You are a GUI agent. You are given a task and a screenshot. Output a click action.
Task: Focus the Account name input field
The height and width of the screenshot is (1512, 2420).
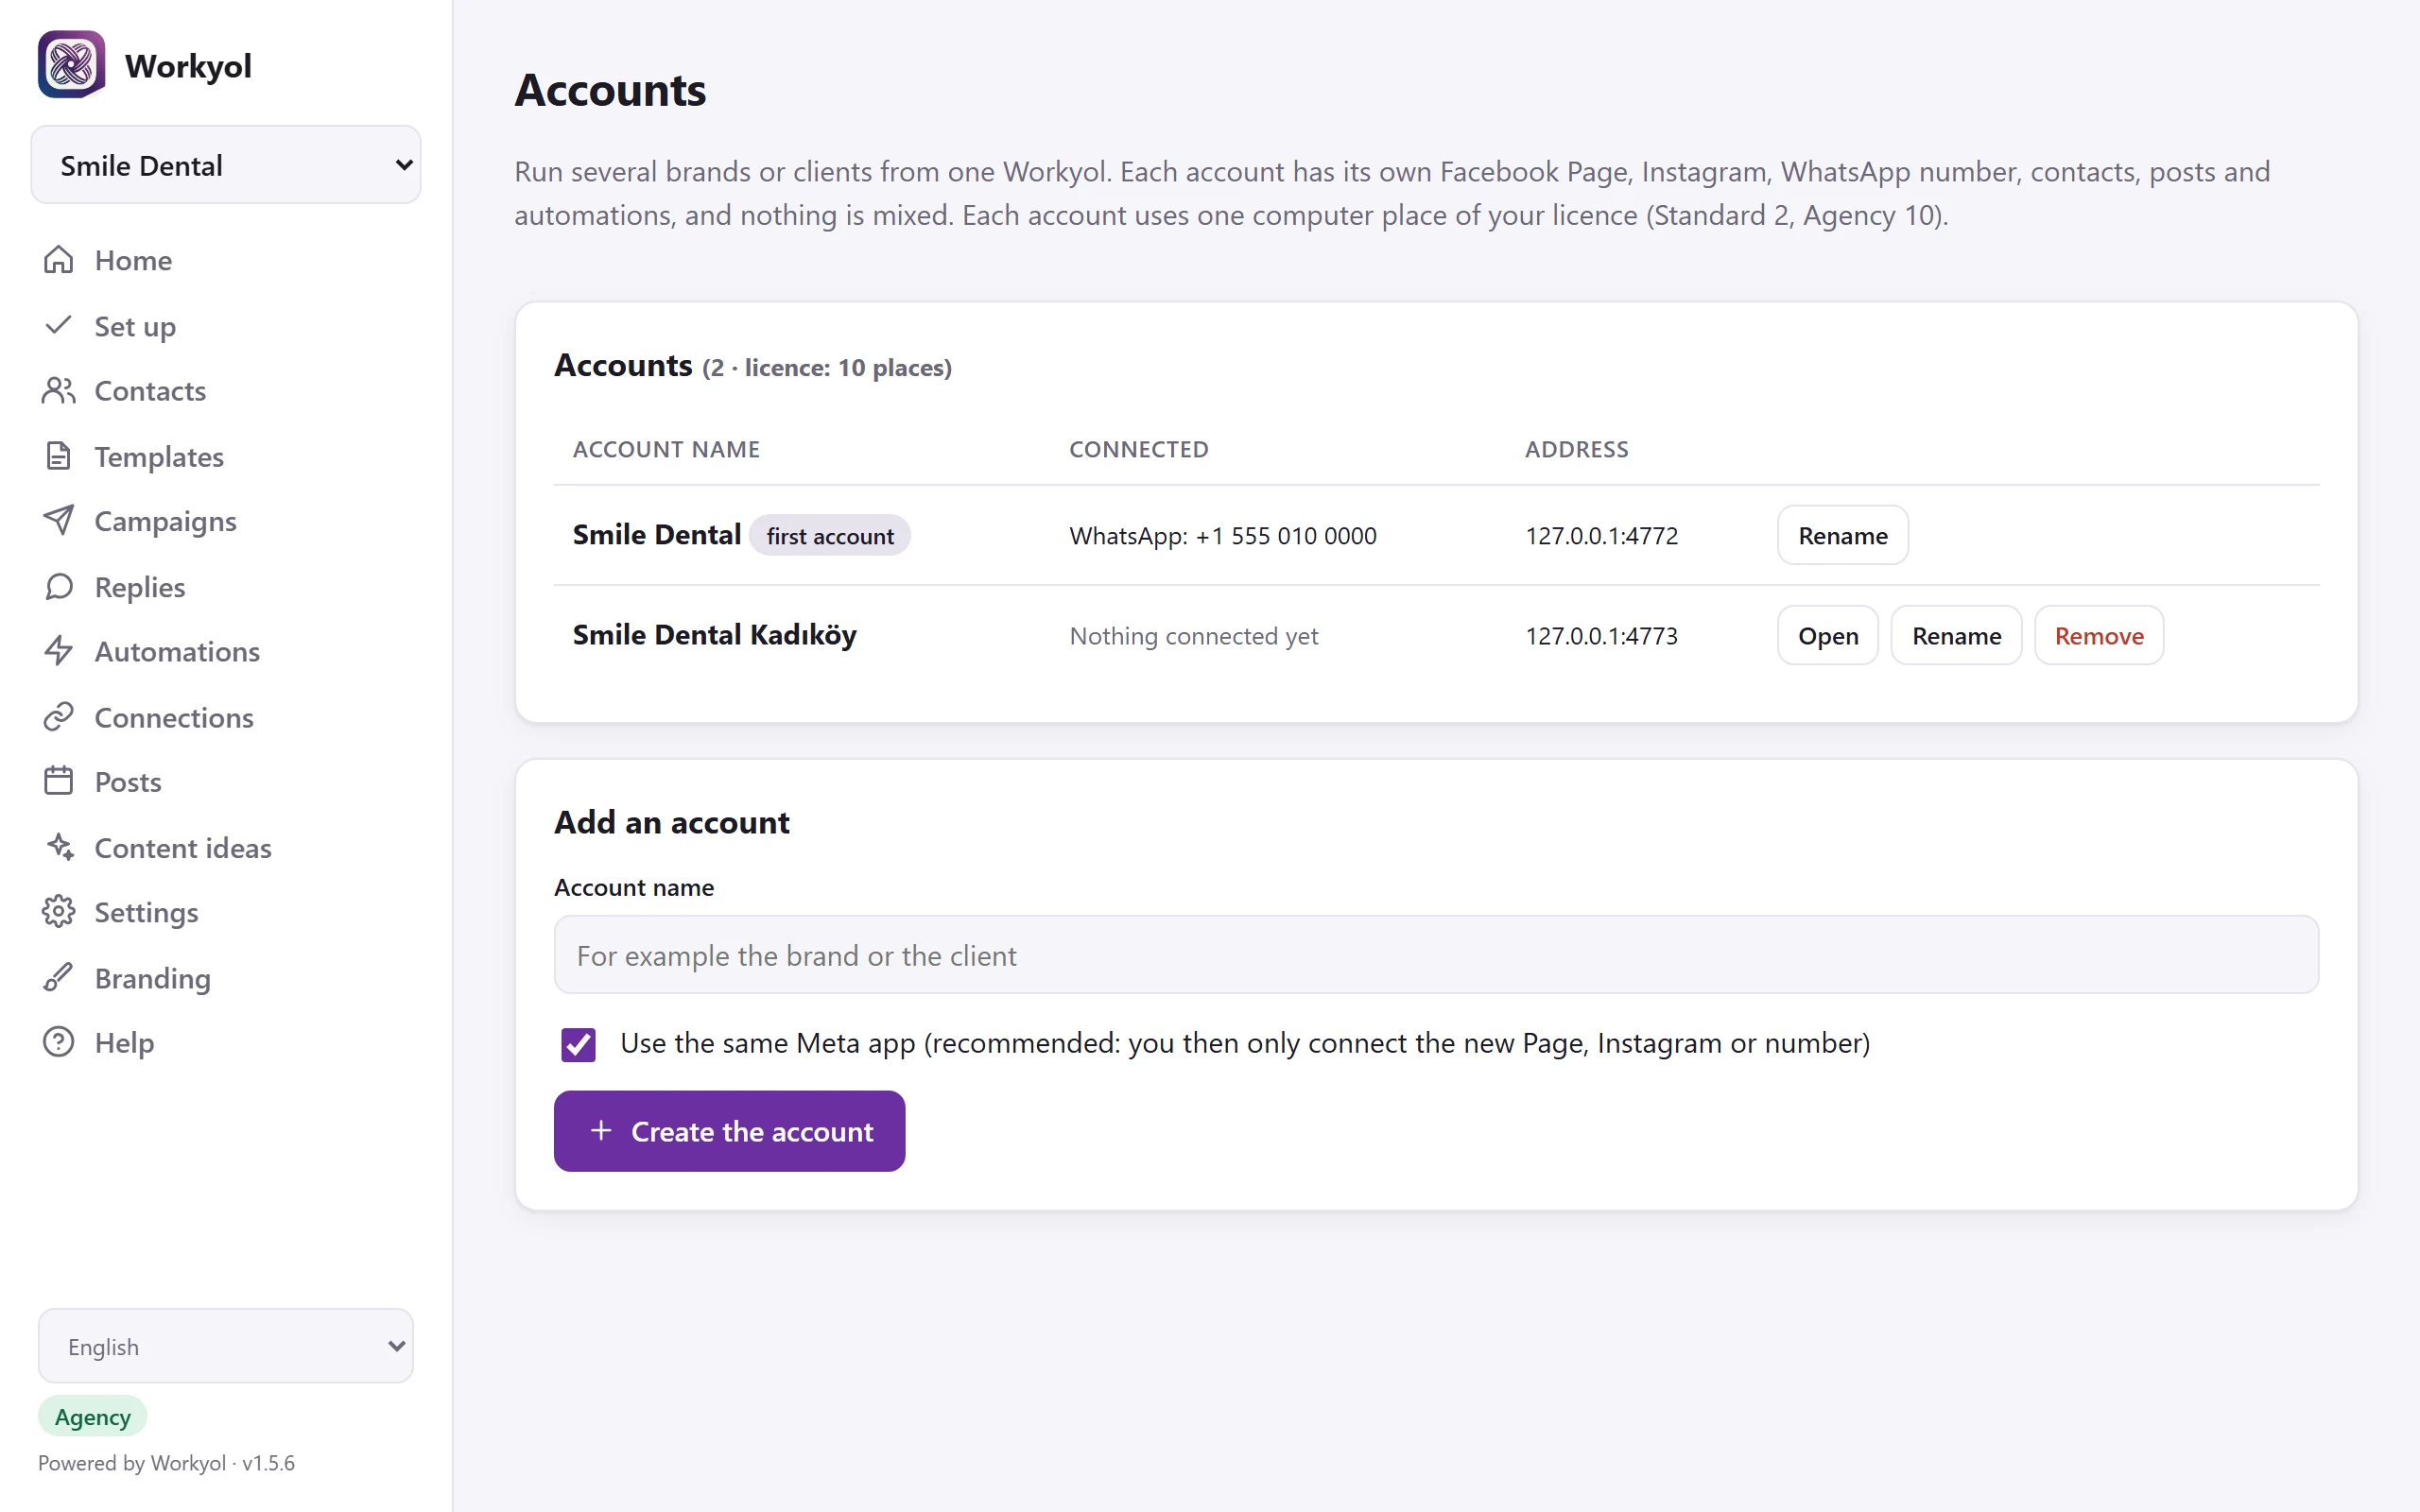(x=1436, y=955)
